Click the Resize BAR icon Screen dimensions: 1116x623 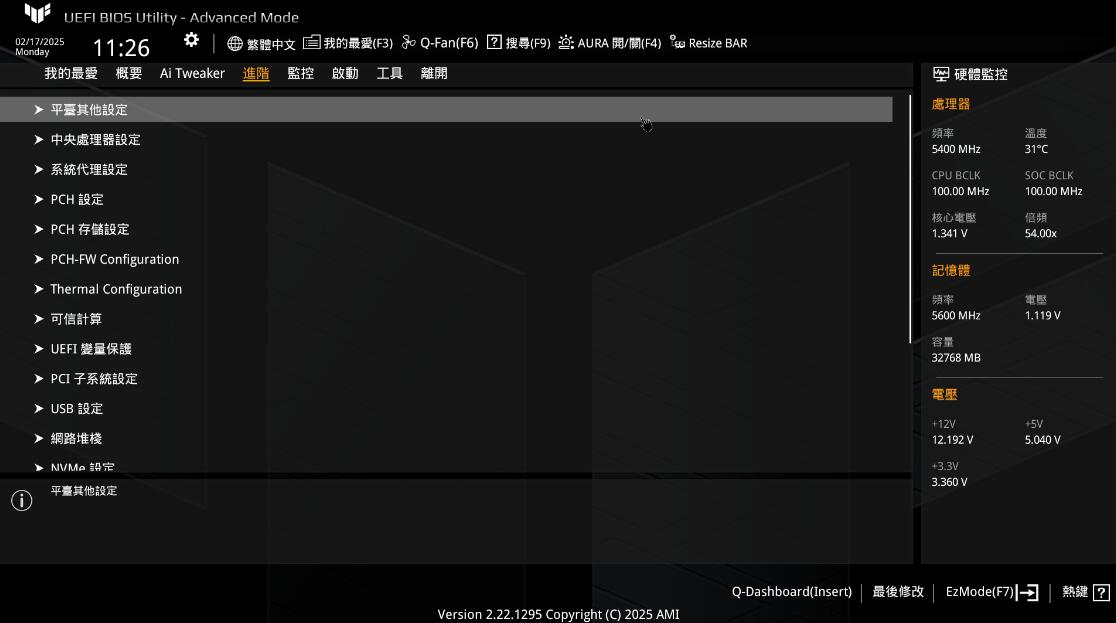click(679, 43)
